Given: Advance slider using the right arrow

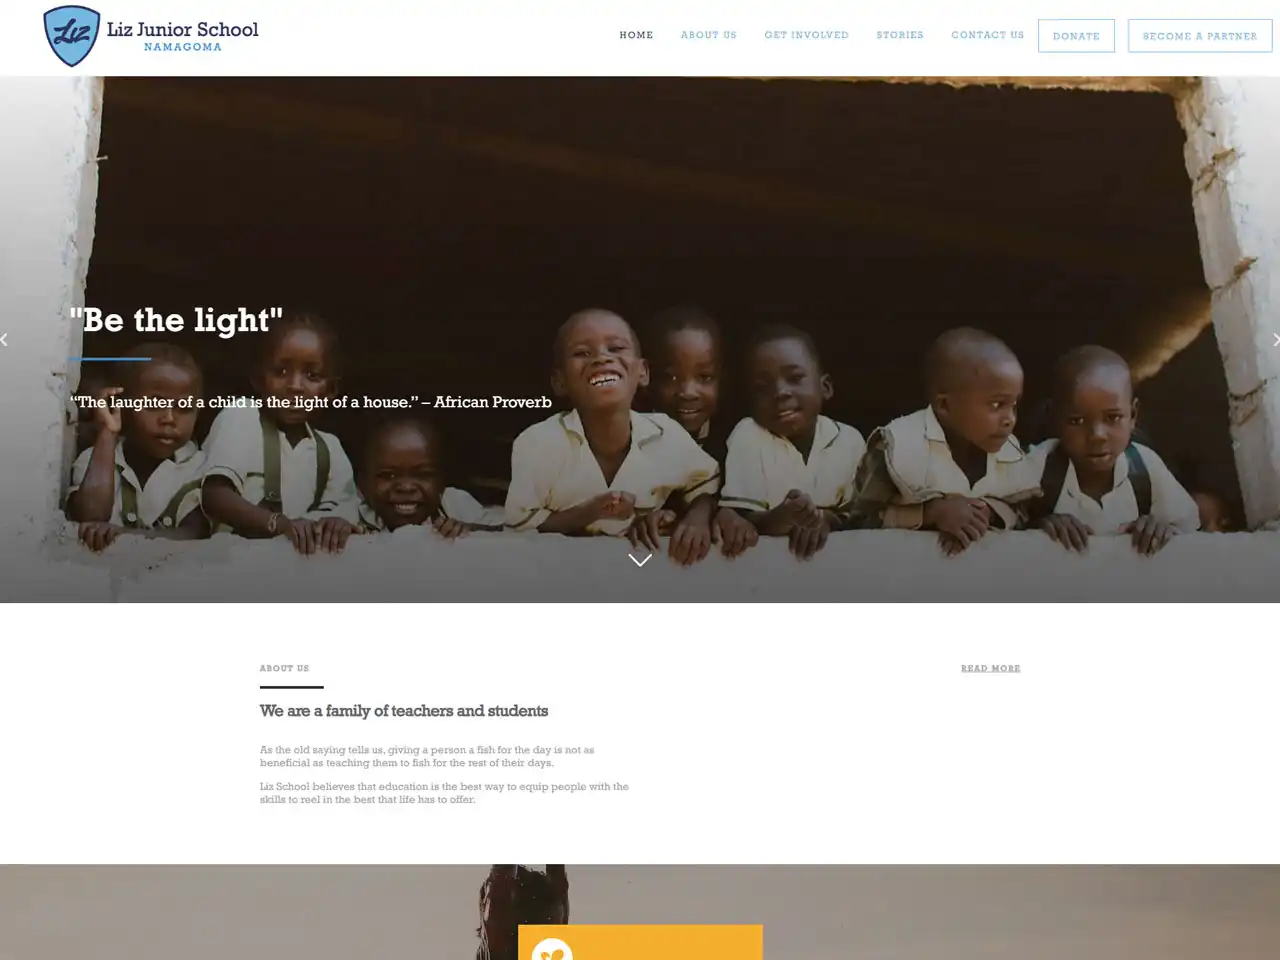Looking at the screenshot, I should coord(1275,340).
